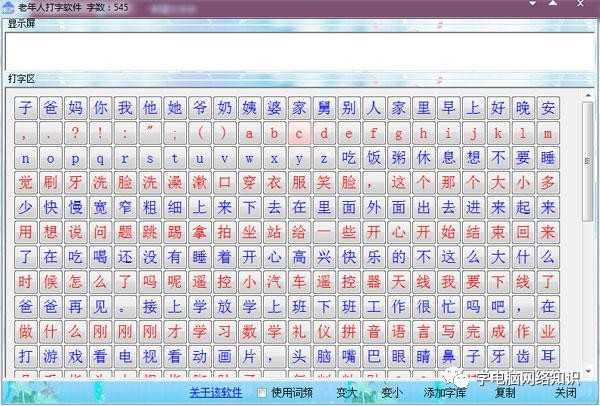Viewport: 600px width, 406px height.
Task: Enable the 使用词频 checkbox
Action: pos(262,393)
